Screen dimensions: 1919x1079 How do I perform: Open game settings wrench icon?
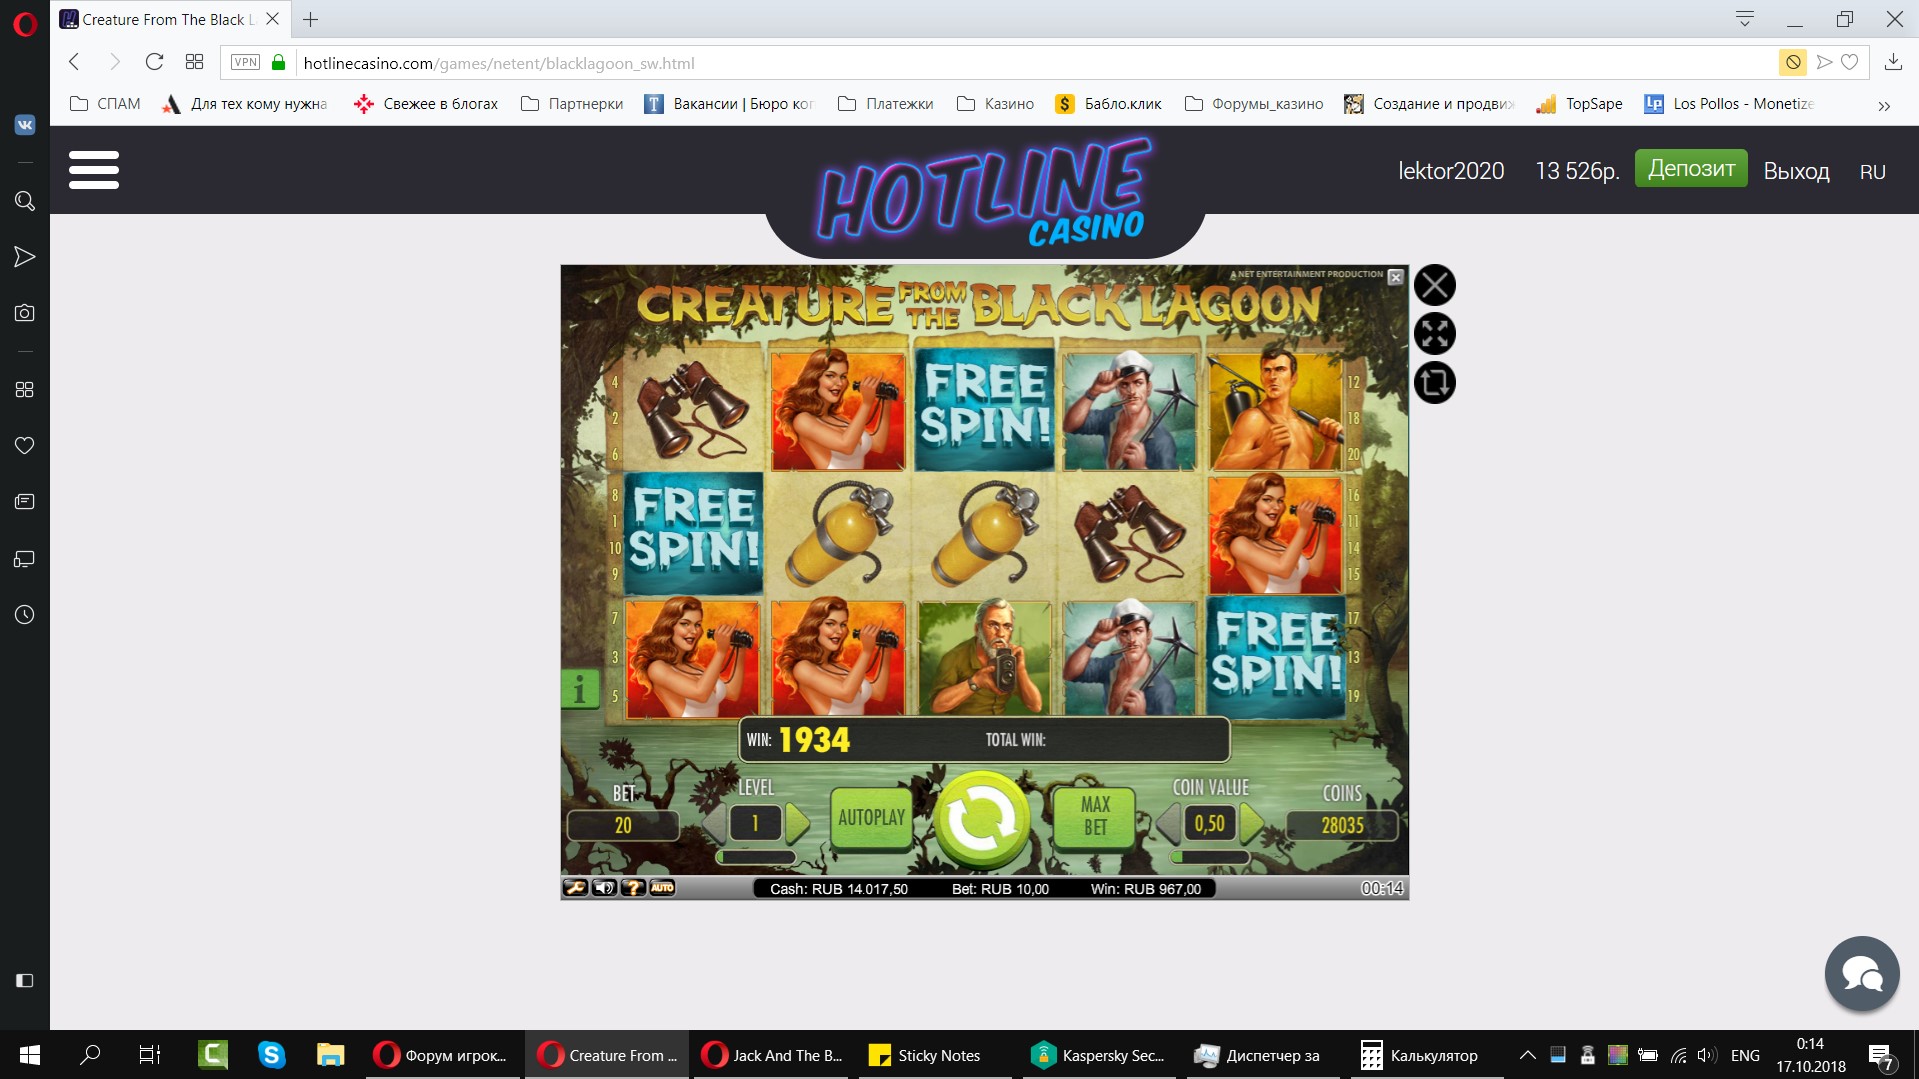pos(575,888)
